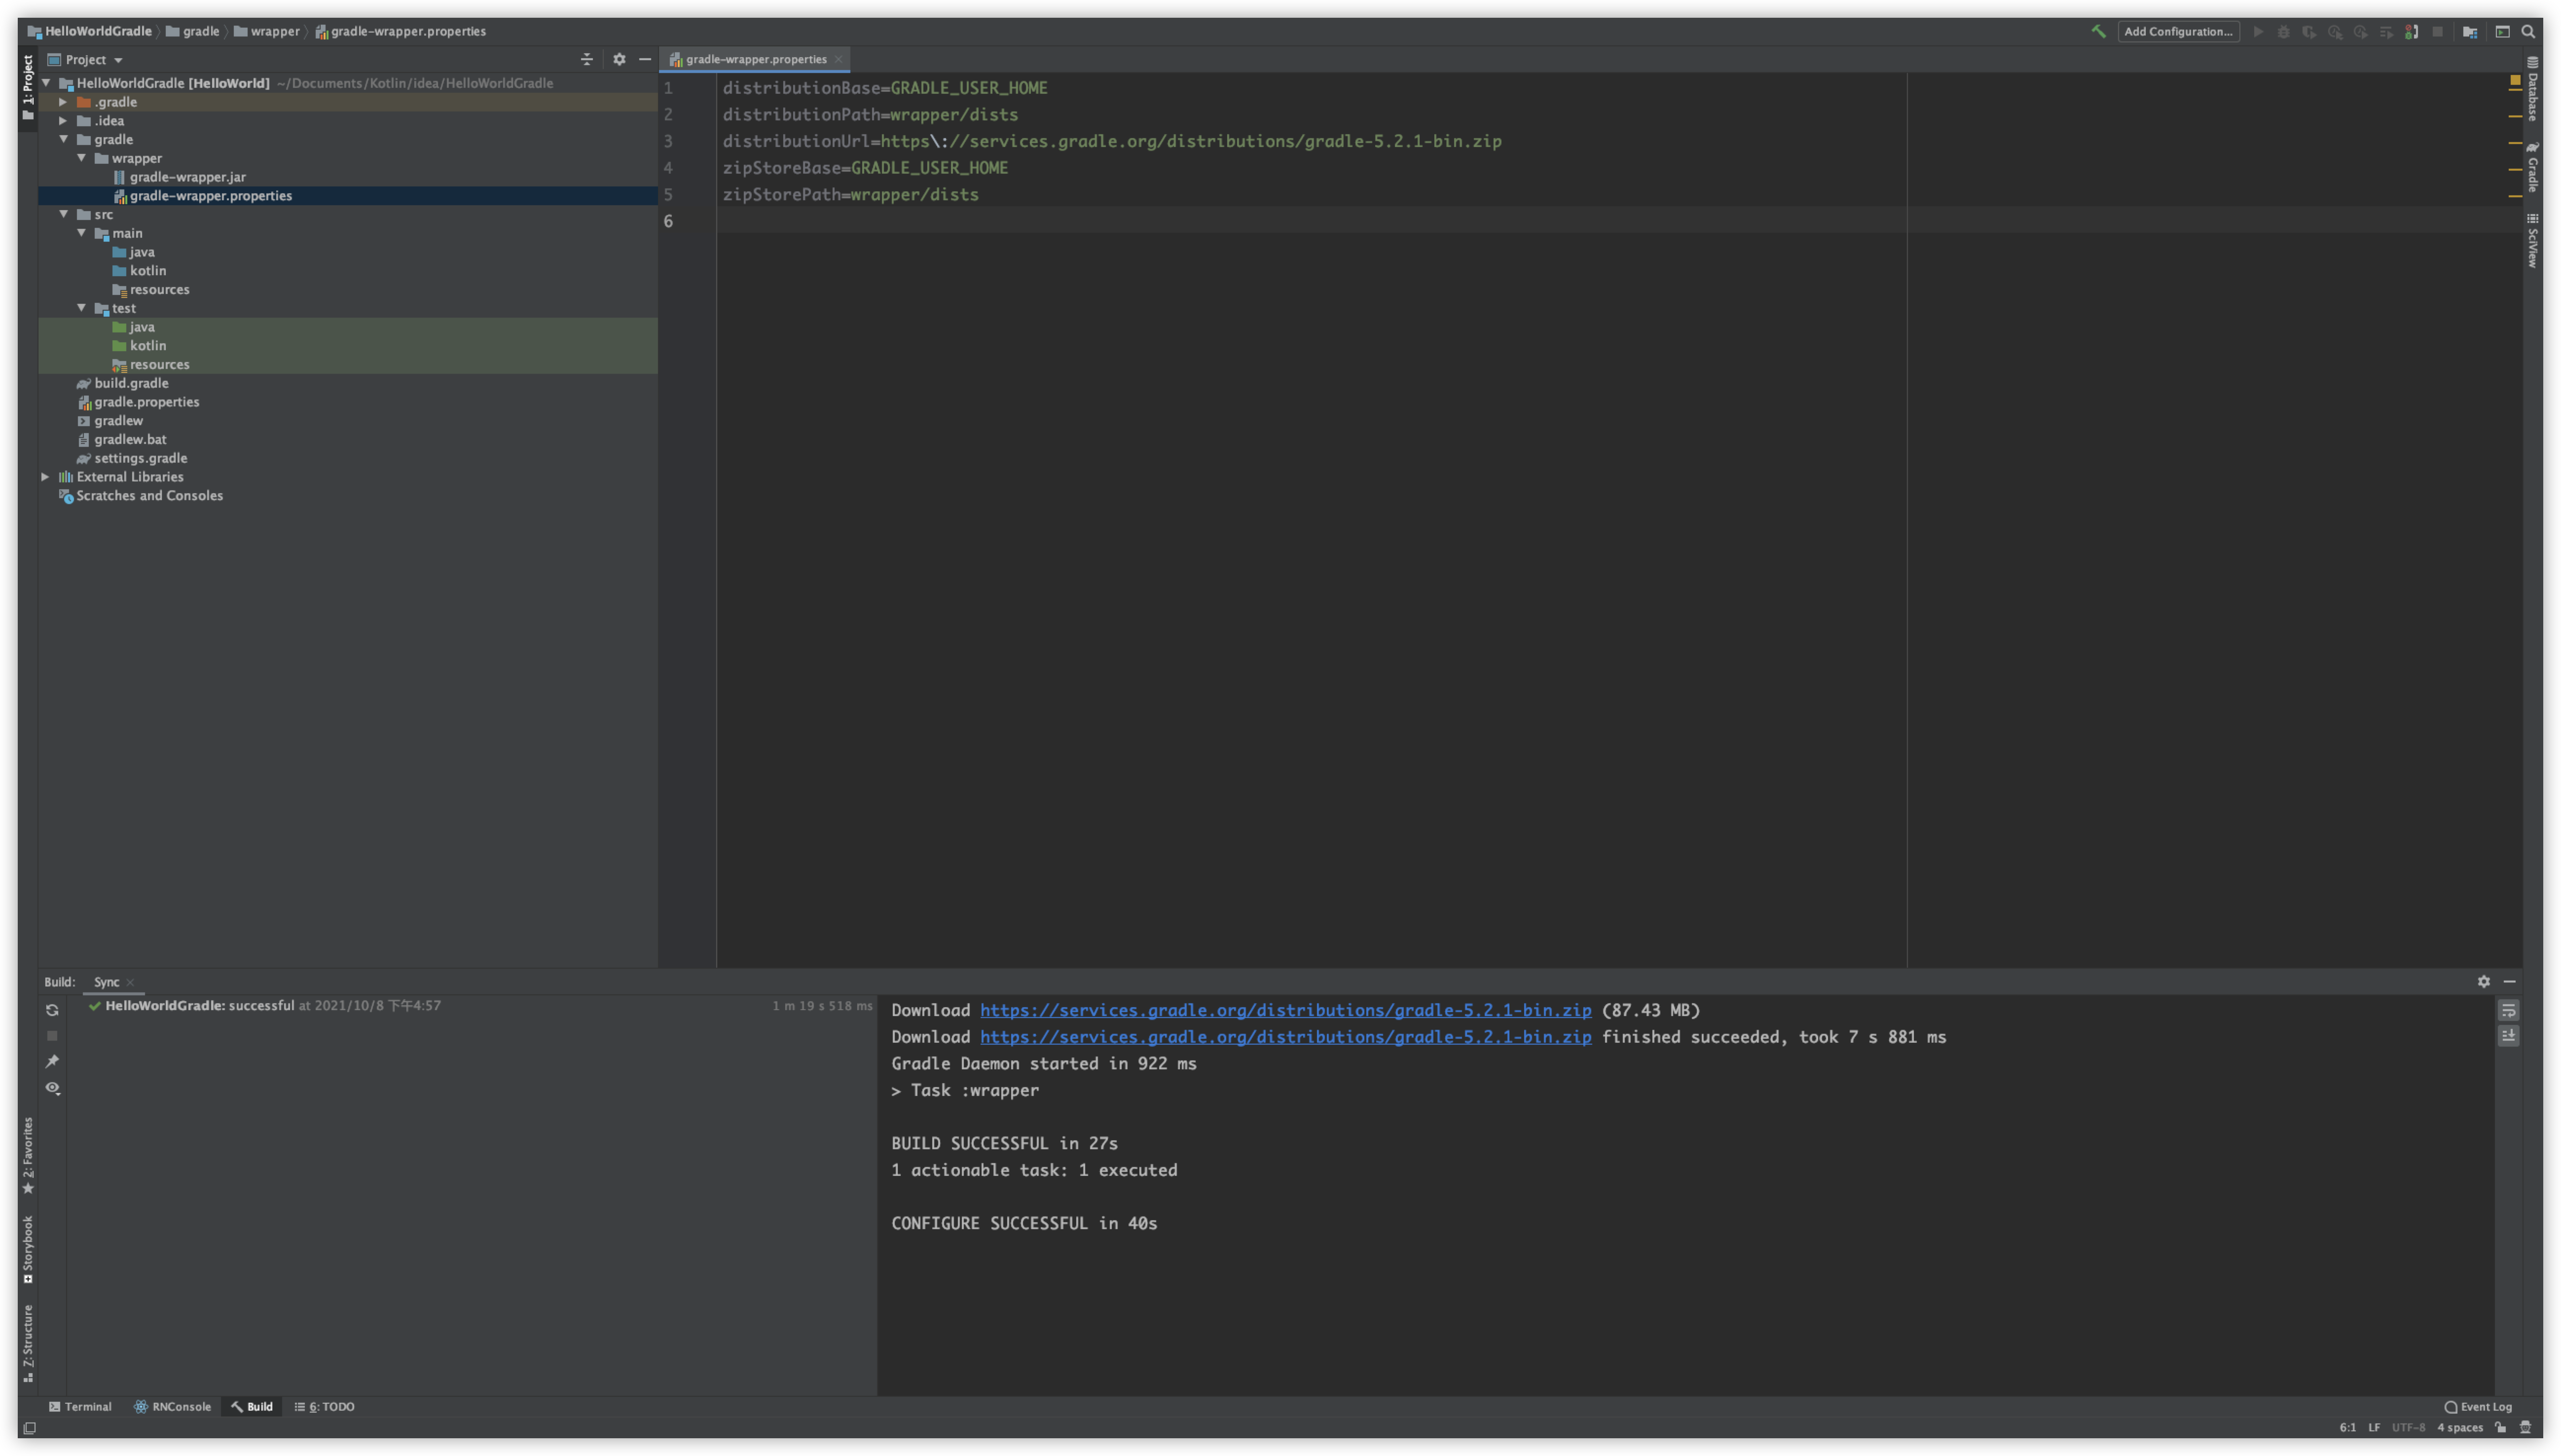Click the Build Project hammer icon
The width and height of the screenshot is (2561, 1456).
coord(2098,31)
